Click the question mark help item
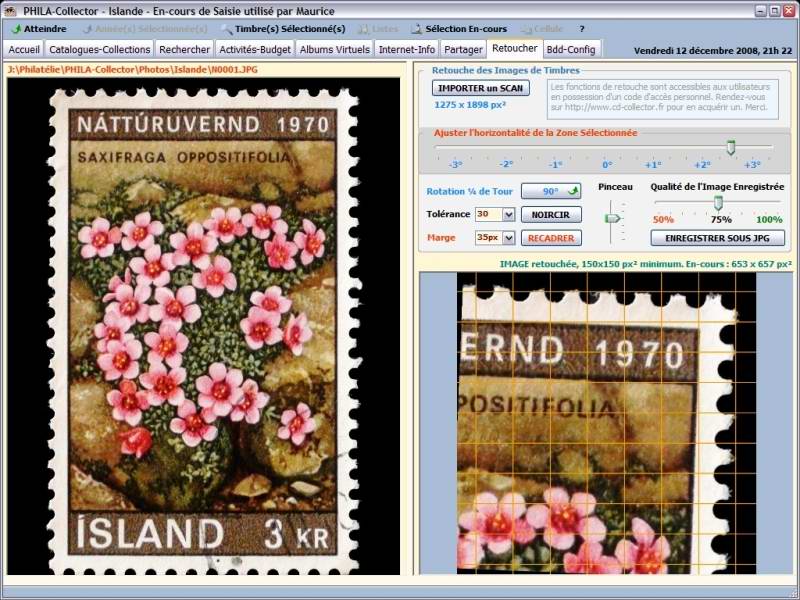The width and height of the screenshot is (800, 600). [x=582, y=29]
